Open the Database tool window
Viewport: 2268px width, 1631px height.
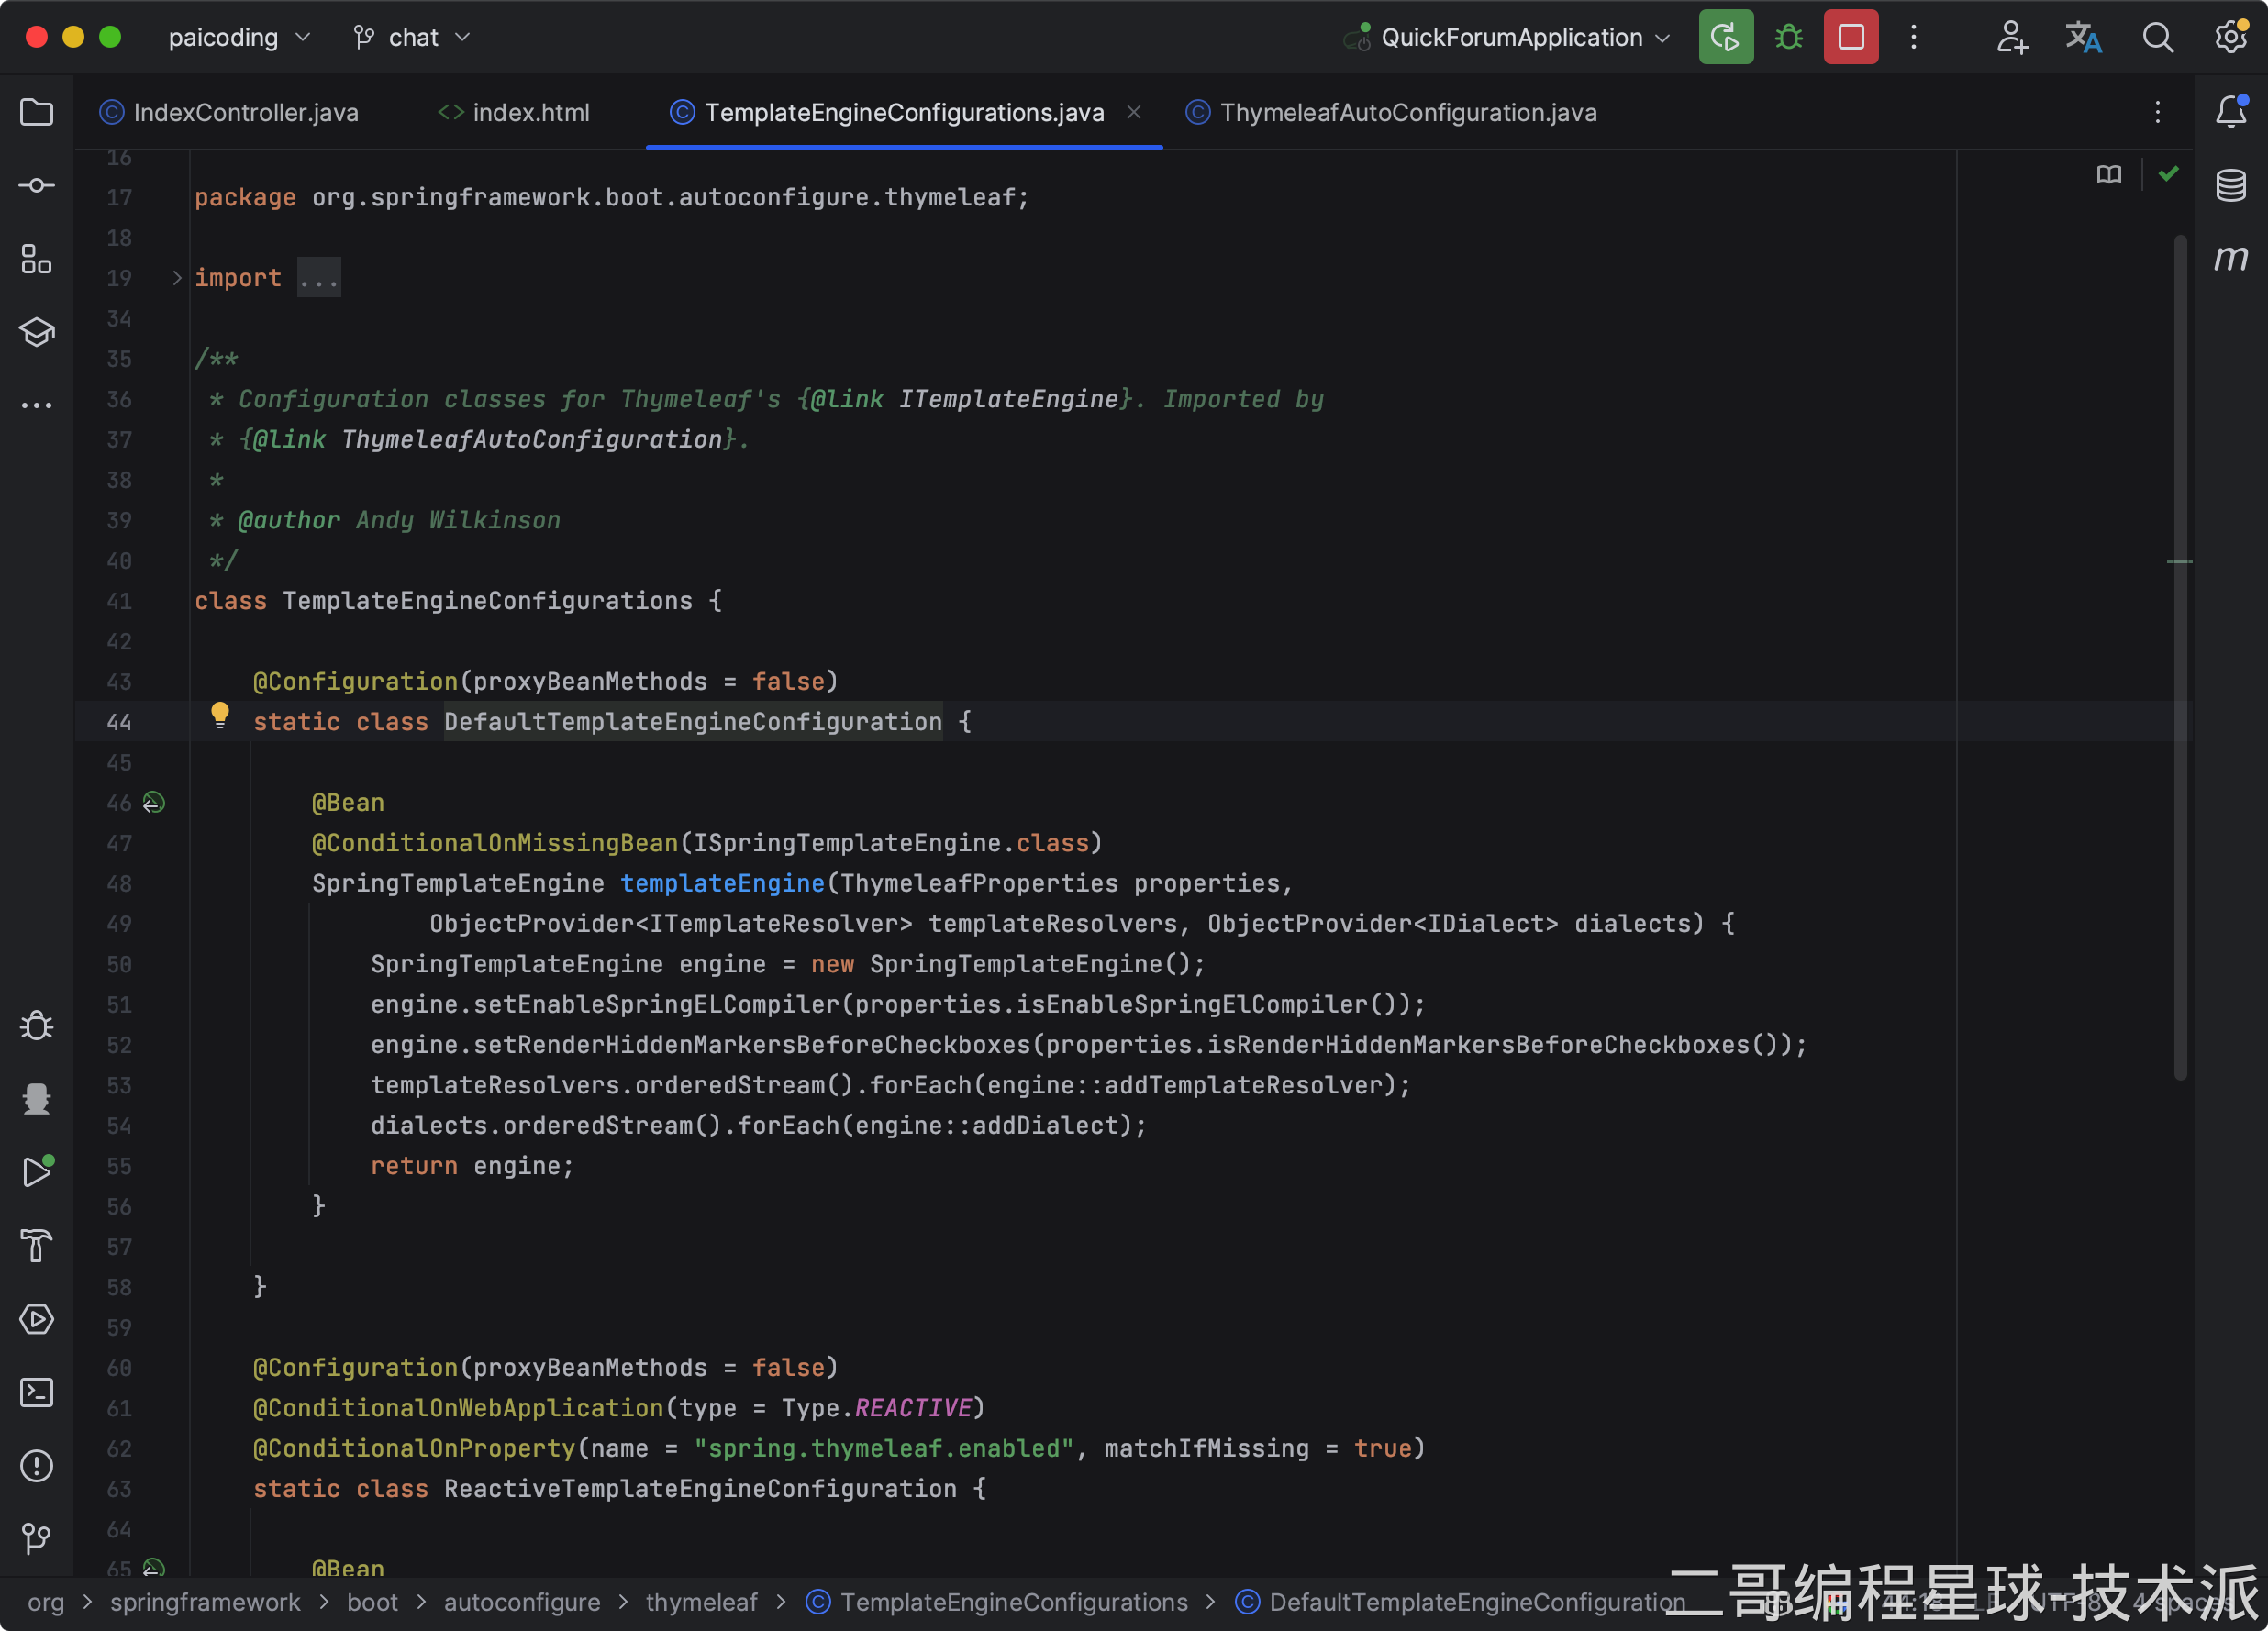(x=2231, y=185)
